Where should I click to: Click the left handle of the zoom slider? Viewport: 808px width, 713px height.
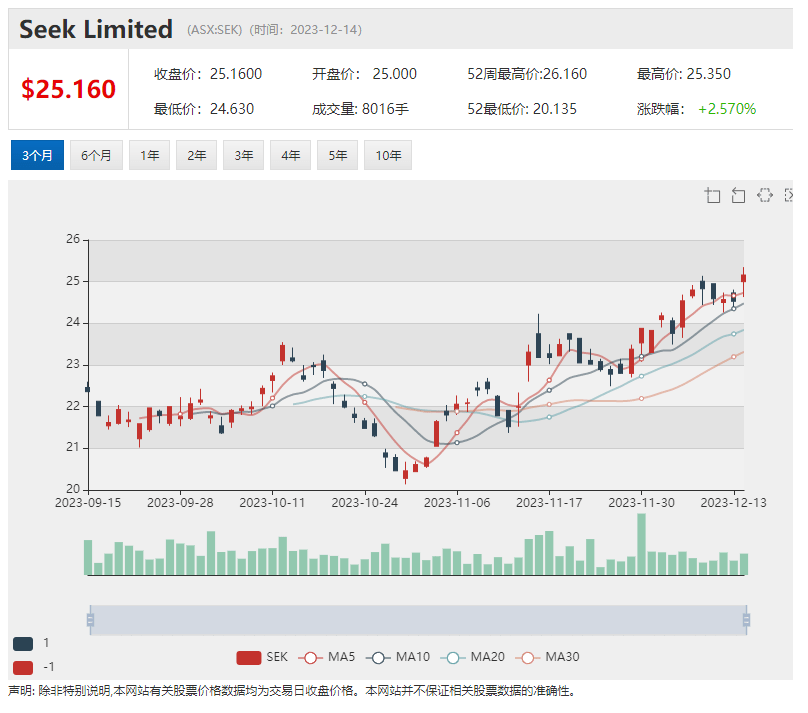pyautogui.click(x=90, y=620)
